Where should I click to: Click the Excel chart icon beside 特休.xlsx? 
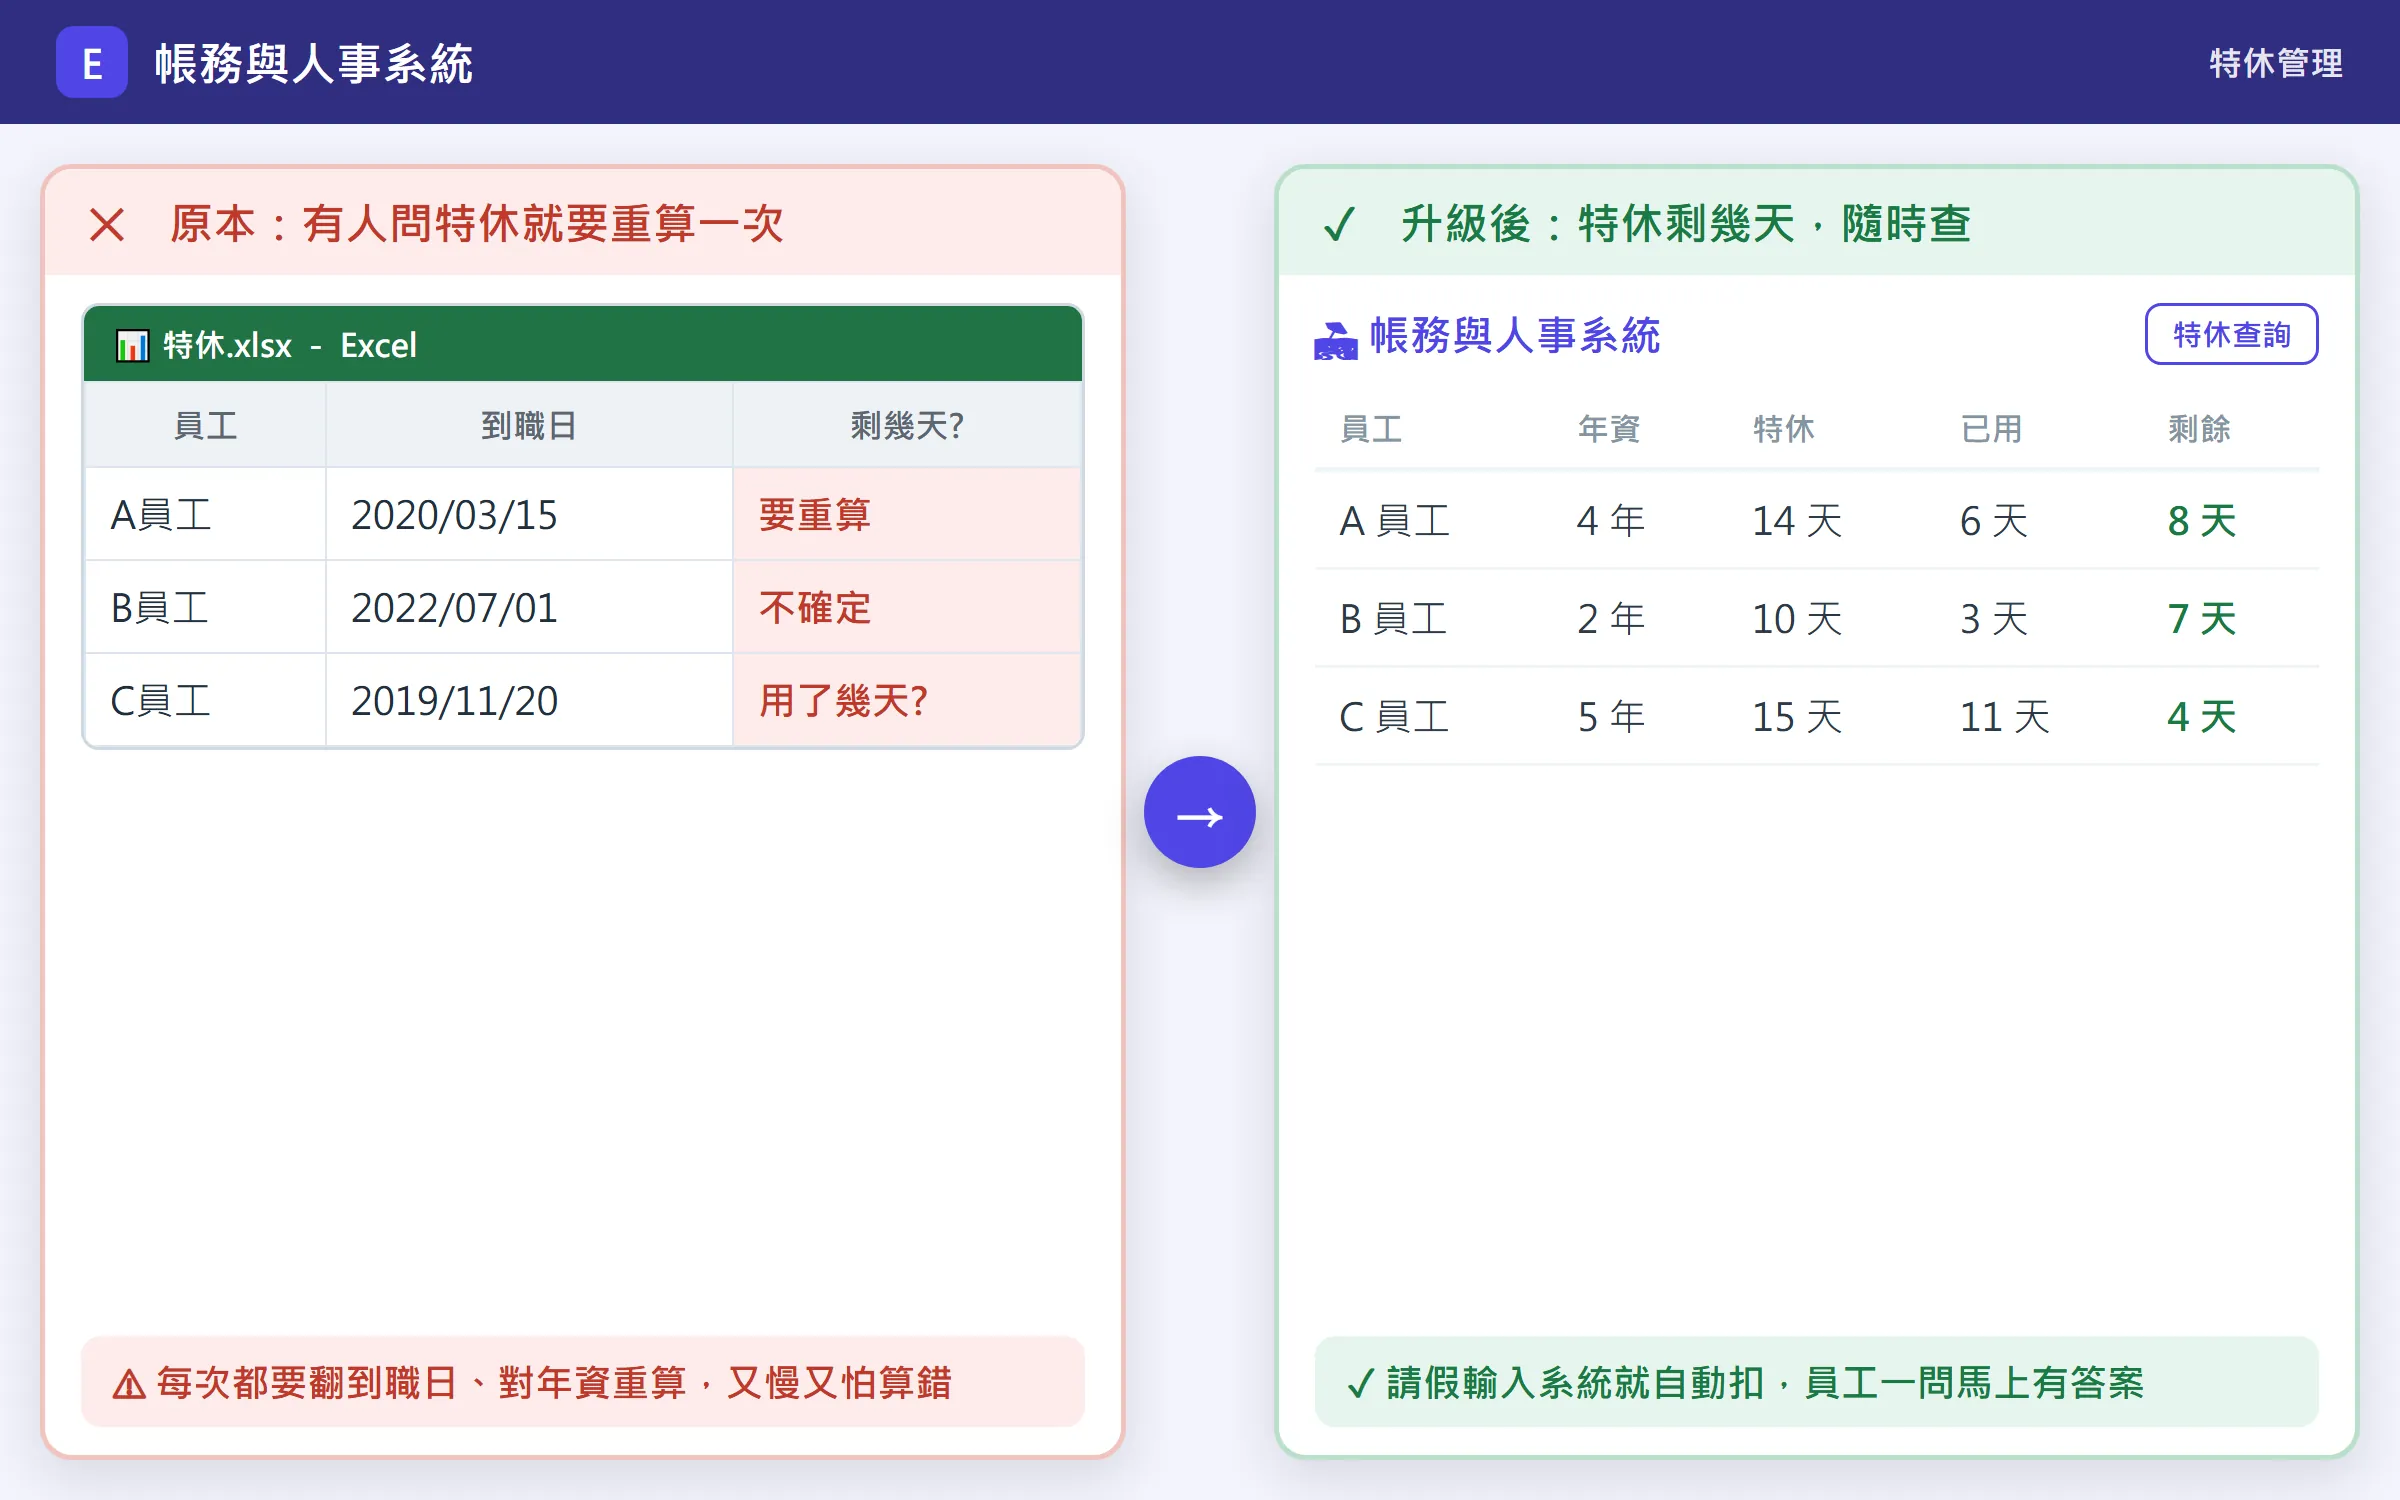pos(132,346)
